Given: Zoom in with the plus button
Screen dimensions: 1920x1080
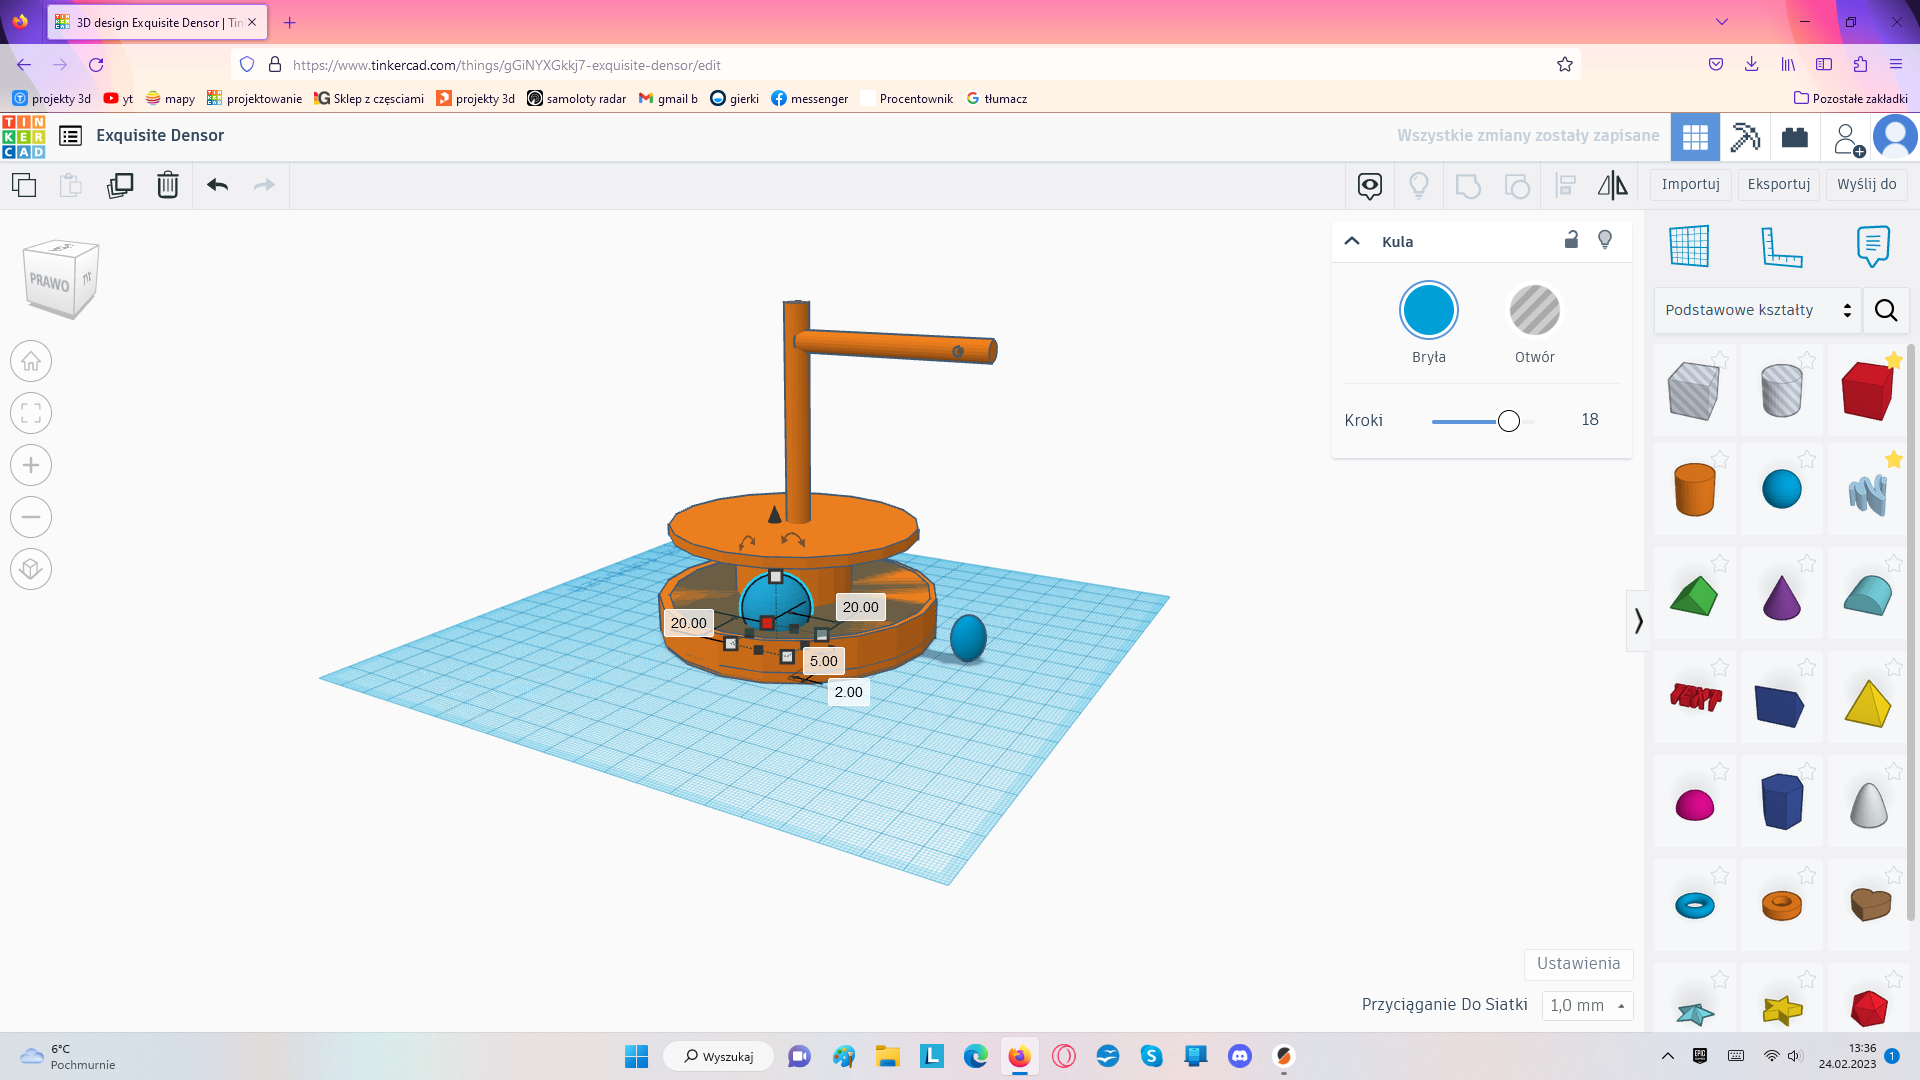Looking at the screenshot, I should point(31,465).
